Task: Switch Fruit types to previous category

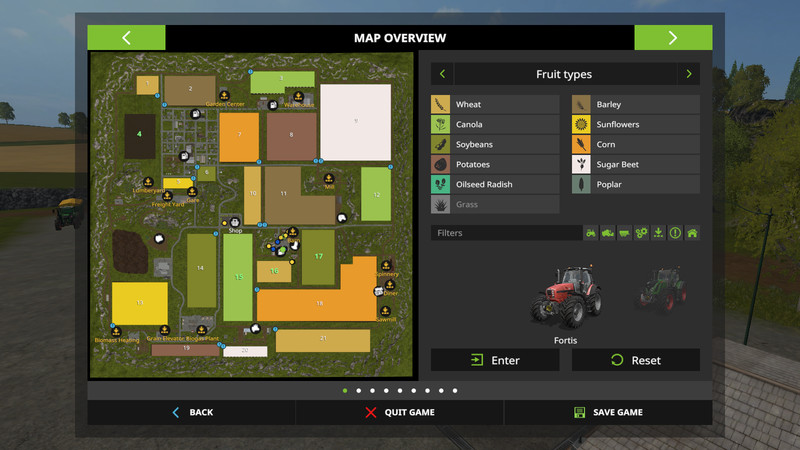Action: click(x=442, y=74)
